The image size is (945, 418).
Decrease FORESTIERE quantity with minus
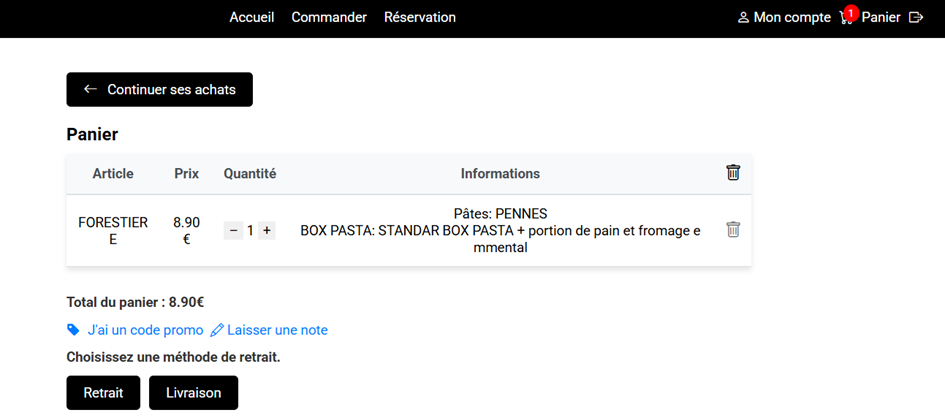(x=233, y=231)
